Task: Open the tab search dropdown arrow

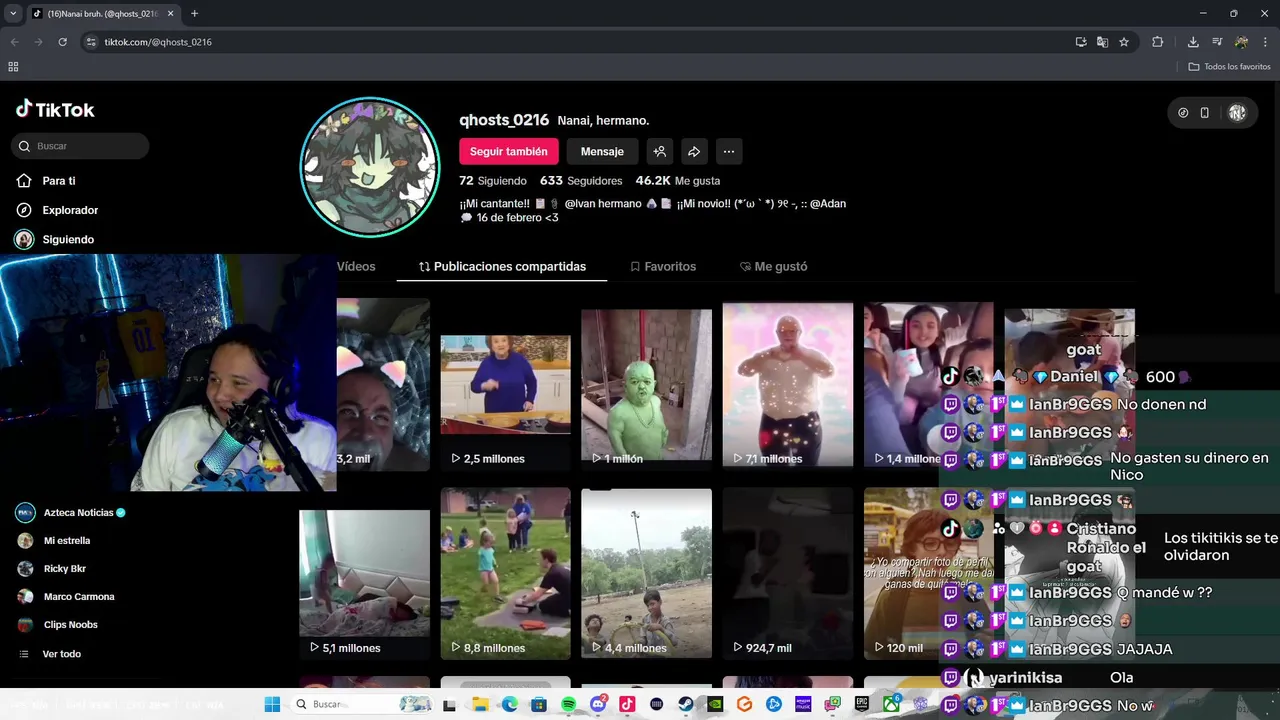Action: [x=13, y=13]
